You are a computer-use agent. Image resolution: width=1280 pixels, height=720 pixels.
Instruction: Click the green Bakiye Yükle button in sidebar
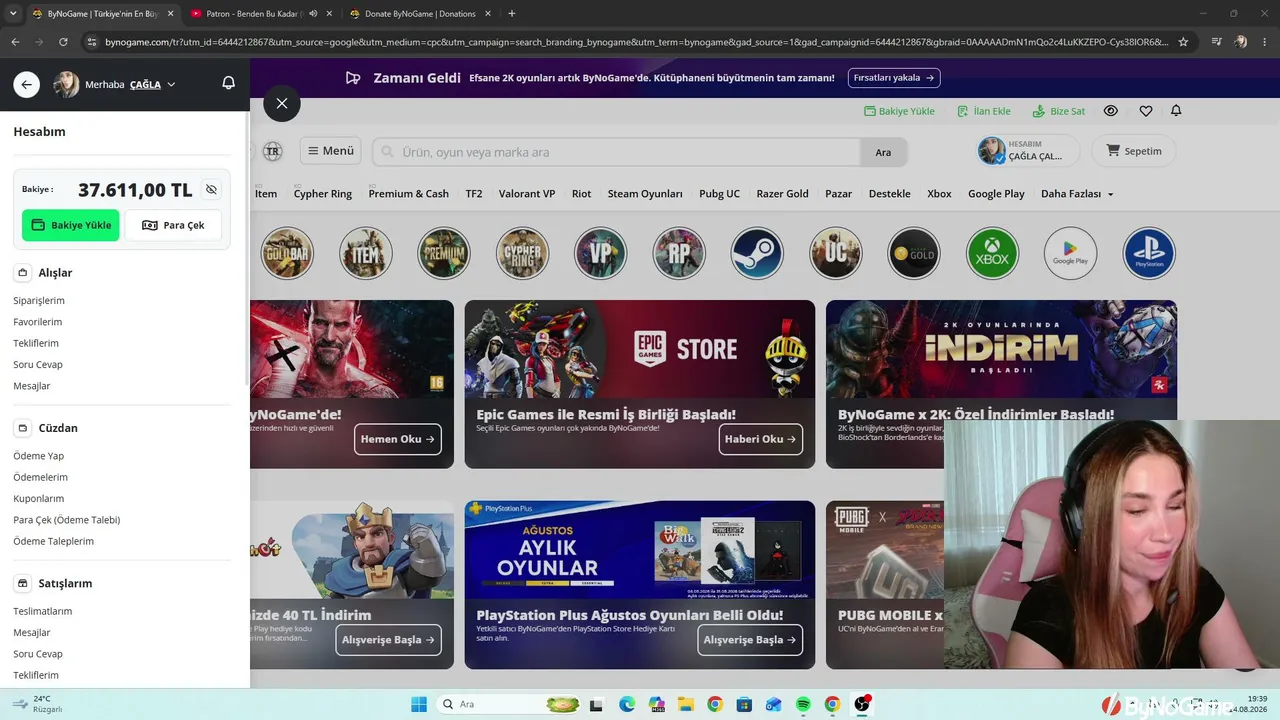(71, 225)
